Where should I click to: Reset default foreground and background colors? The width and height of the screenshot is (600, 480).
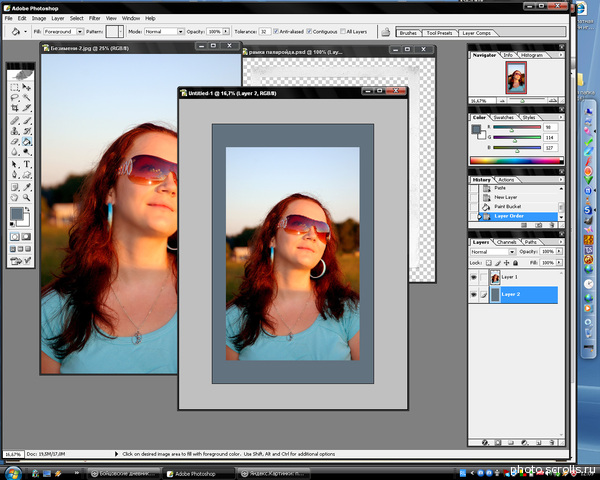click(12, 224)
